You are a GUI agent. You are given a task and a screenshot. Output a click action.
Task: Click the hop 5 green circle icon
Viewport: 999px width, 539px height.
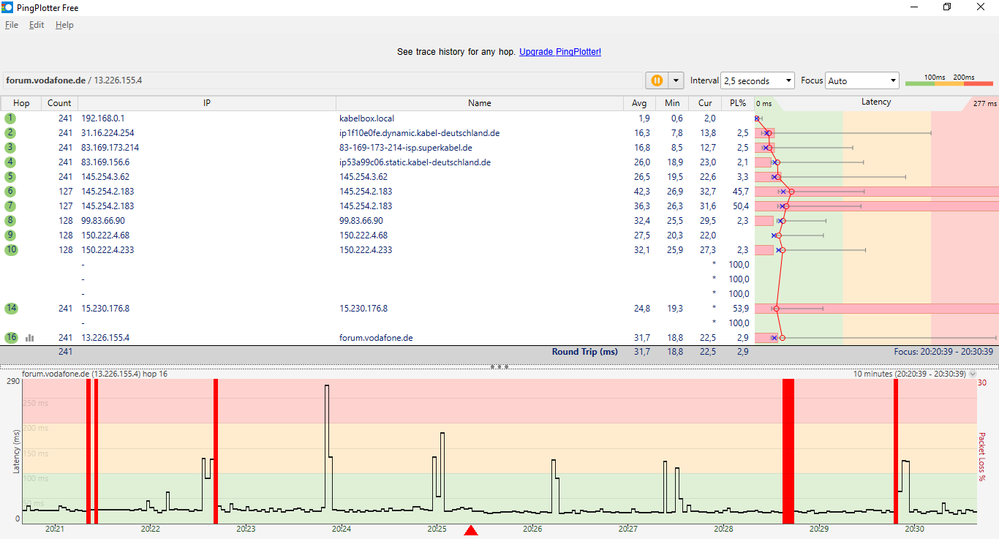[x=10, y=177]
